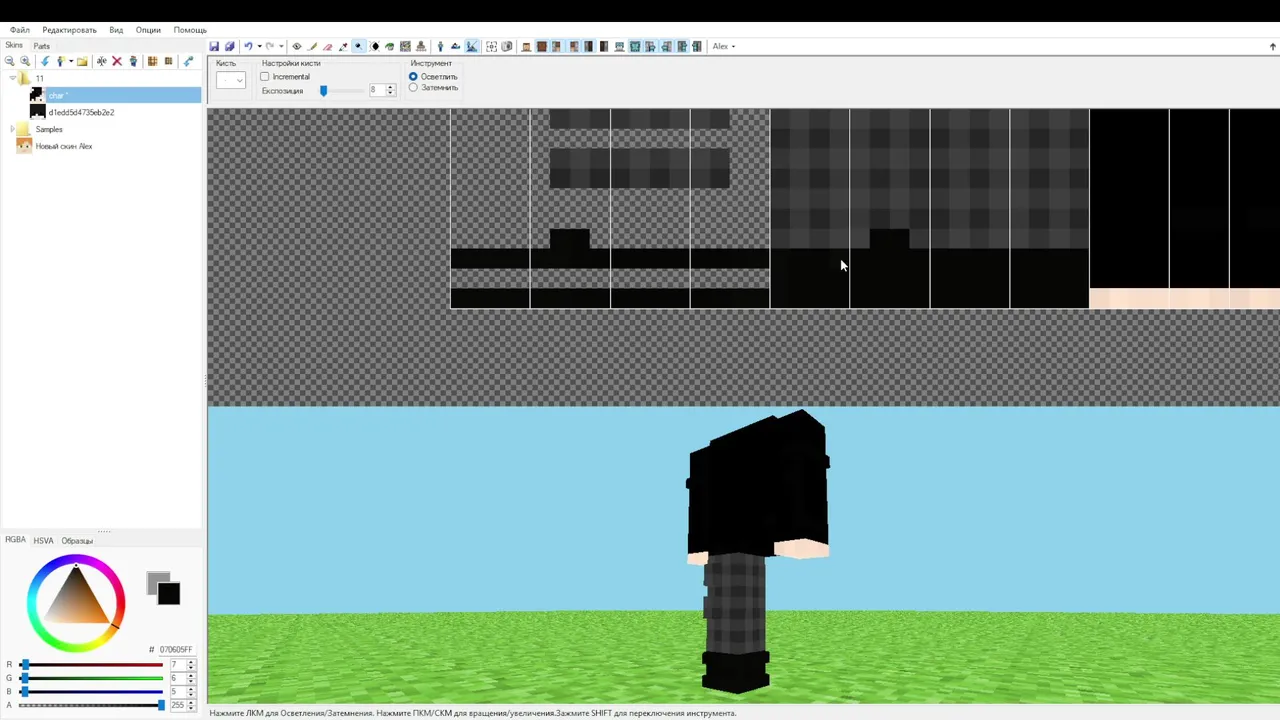Select the d1edd5d4735eb2e2 skin
The image size is (1280, 720).
(81, 112)
